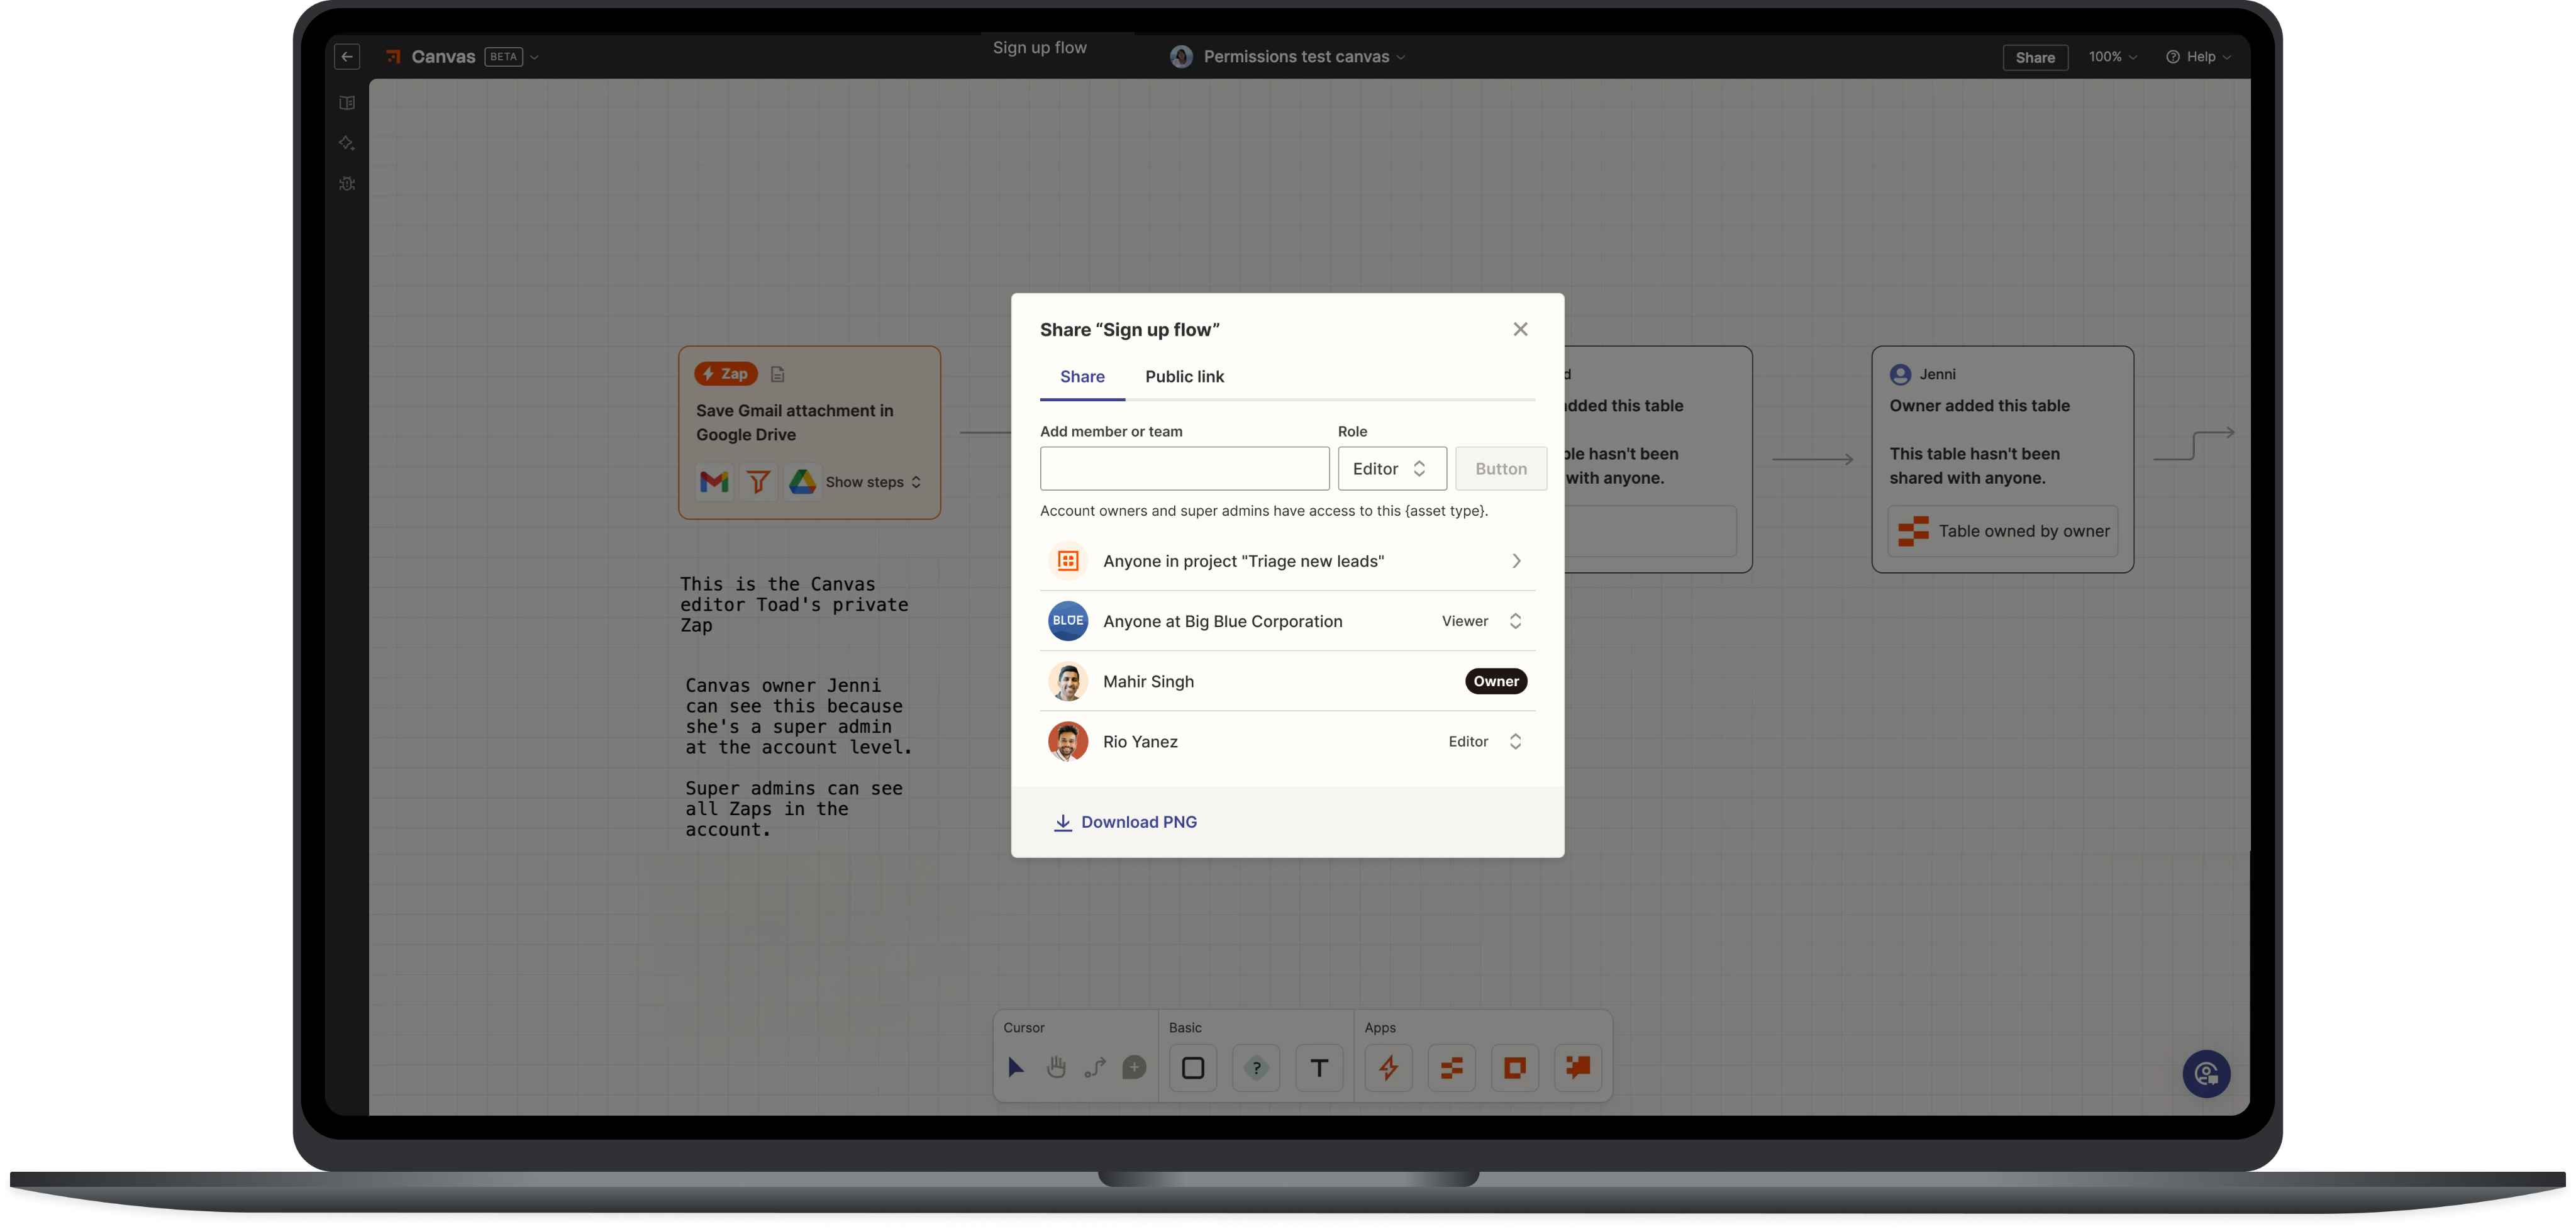Select the rectangle shape tool

coord(1192,1067)
